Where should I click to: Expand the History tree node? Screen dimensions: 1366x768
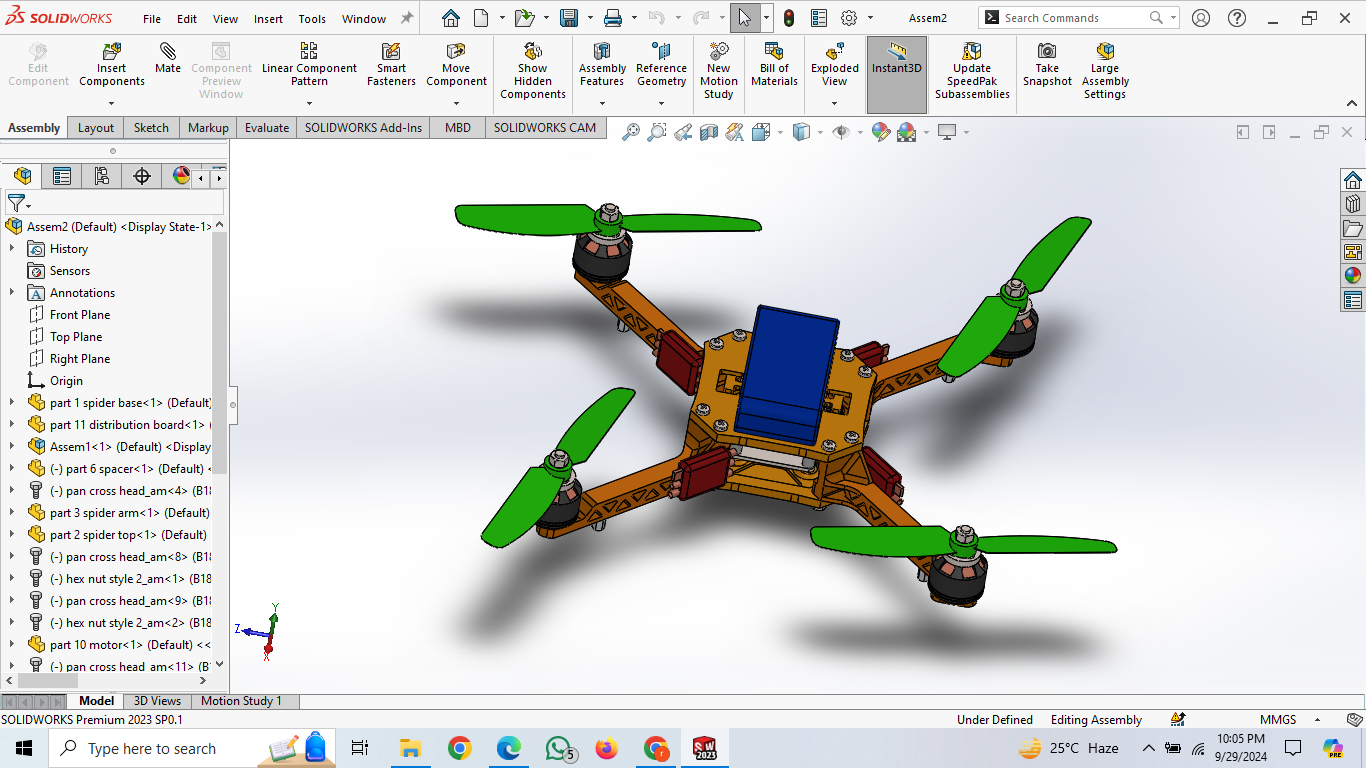pyautogui.click(x=12, y=249)
